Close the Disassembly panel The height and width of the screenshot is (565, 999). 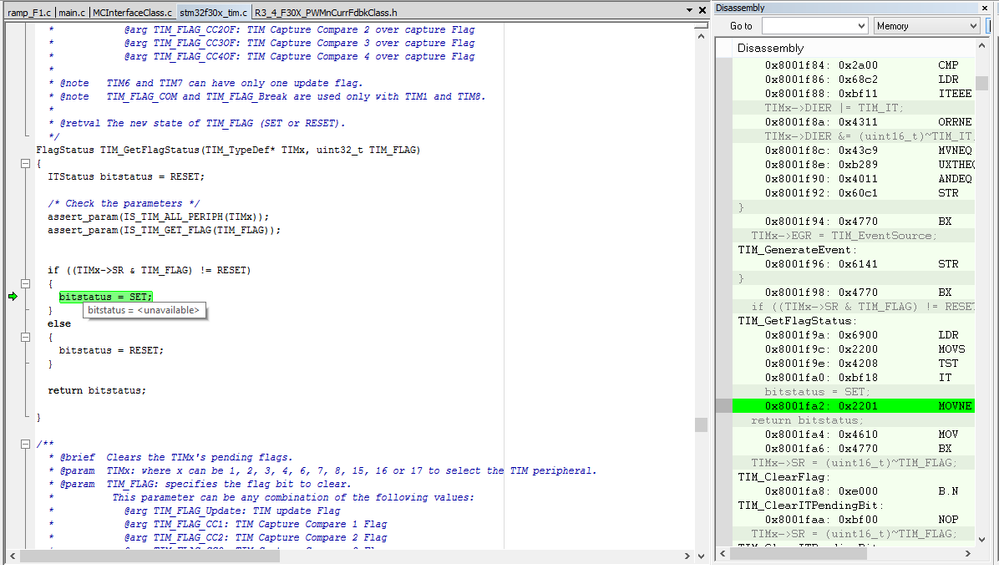coord(984,8)
